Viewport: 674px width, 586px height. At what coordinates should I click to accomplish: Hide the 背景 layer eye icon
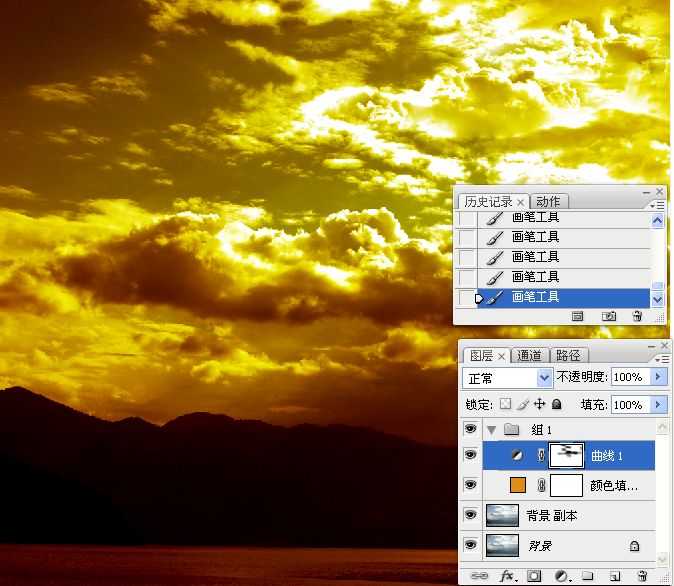coord(470,545)
